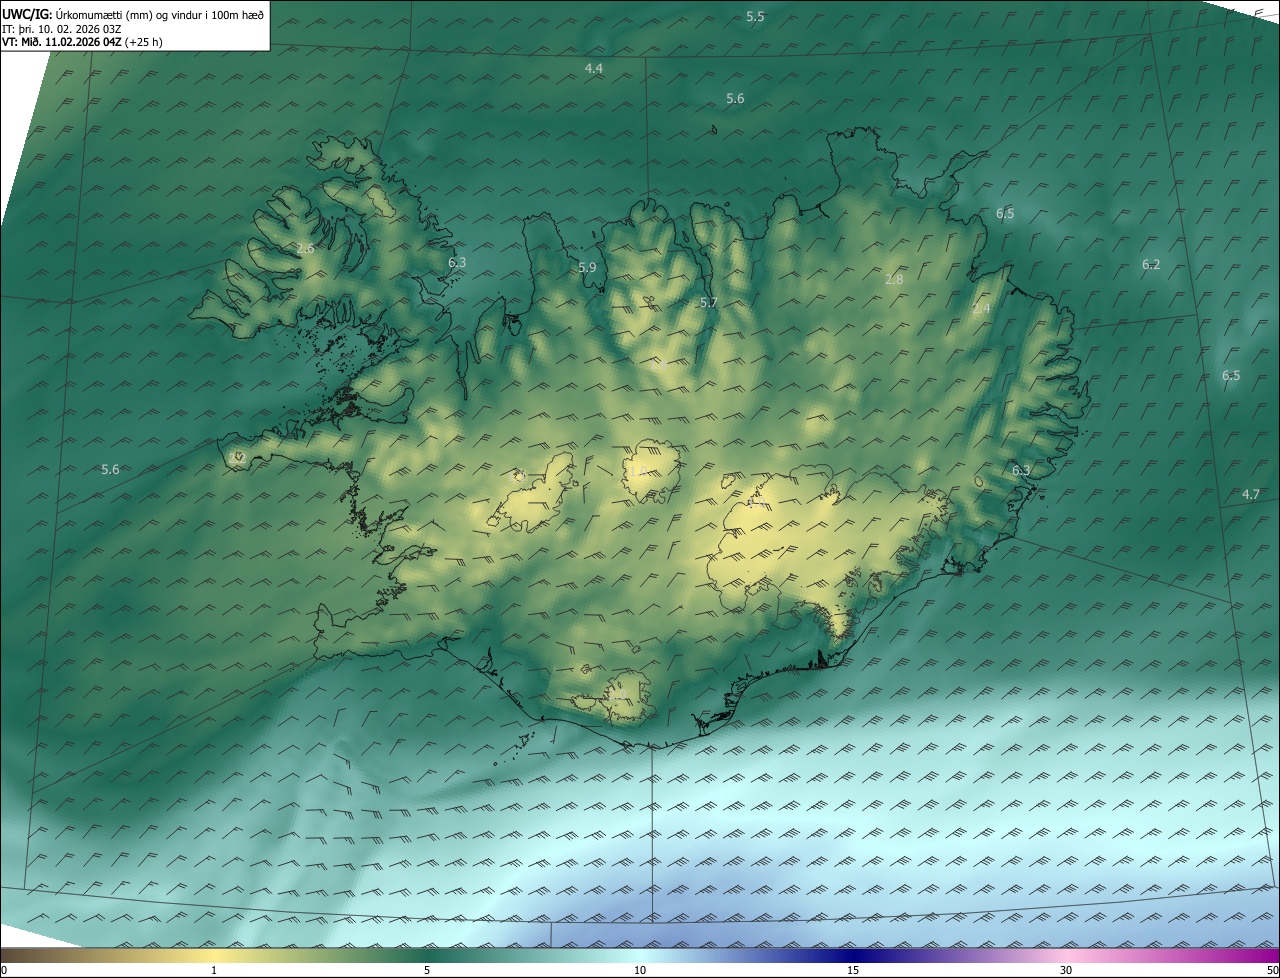Image resolution: width=1280 pixels, height=978 pixels.
Task: Select the 2.6 value label on the map
Action: [305, 248]
